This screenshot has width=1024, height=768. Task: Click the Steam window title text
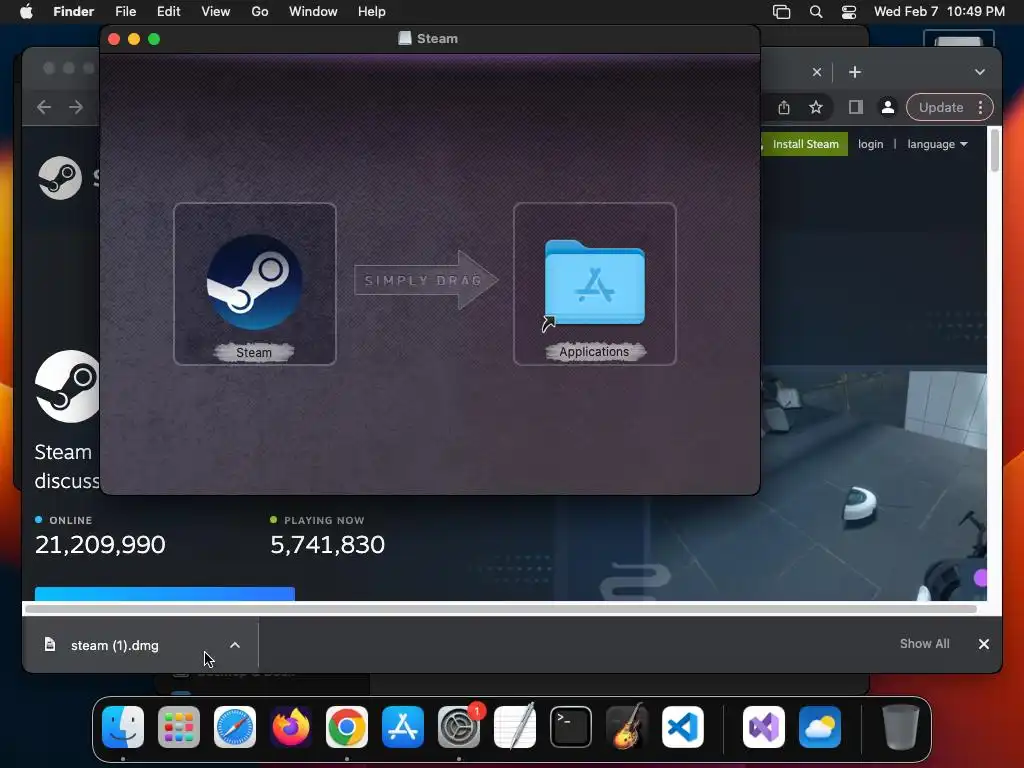[x=437, y=39]
